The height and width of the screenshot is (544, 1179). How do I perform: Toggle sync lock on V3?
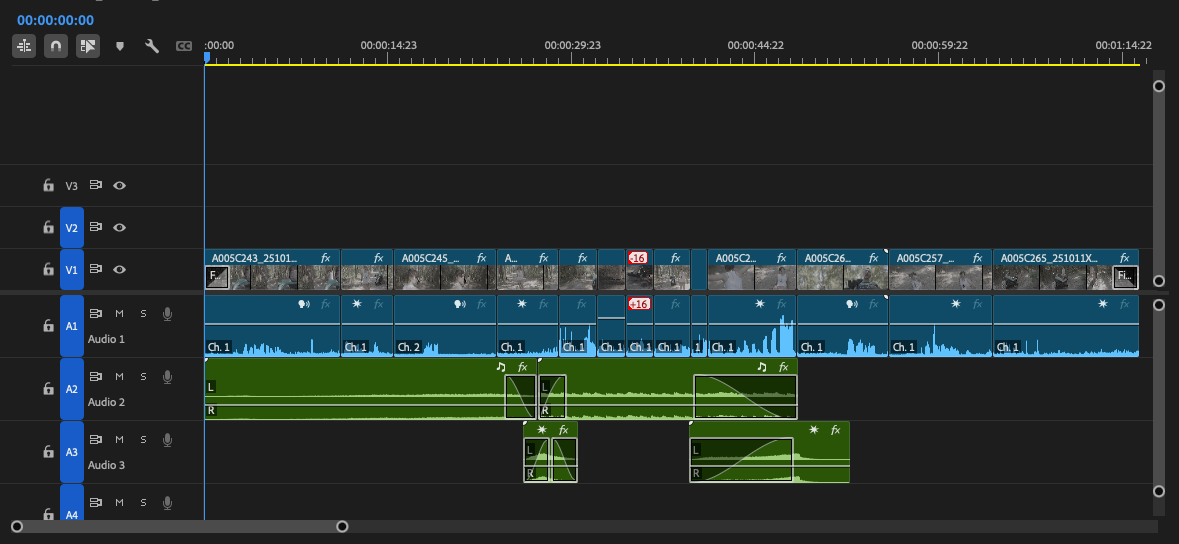tap(95, 185)
